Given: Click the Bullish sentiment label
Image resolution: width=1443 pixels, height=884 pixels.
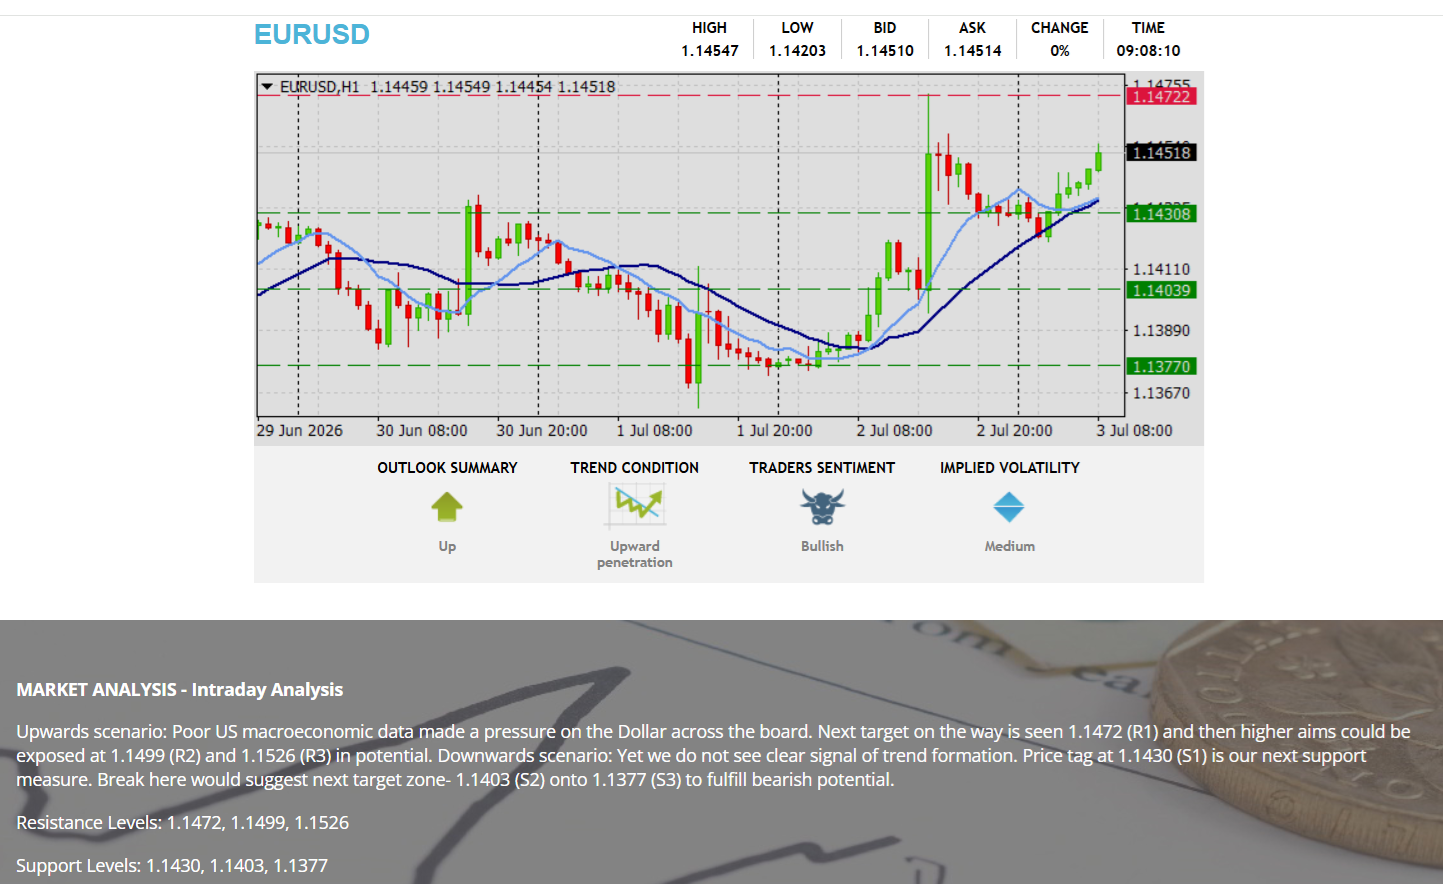Looking at the screenshot, I should point(822,546).
